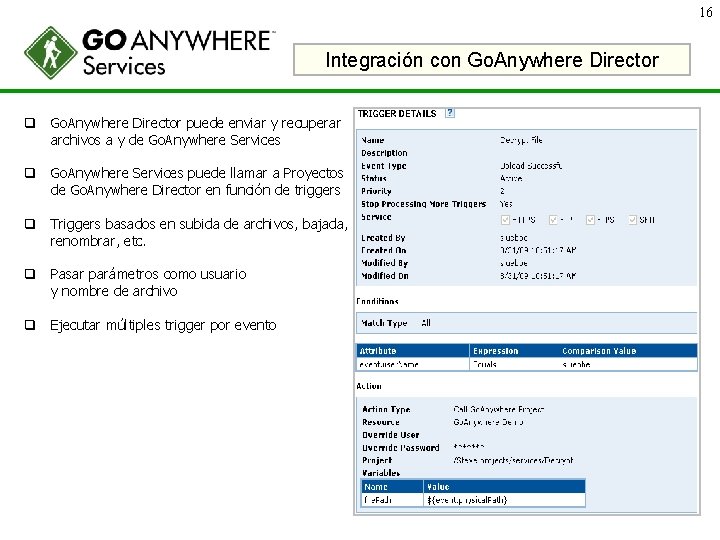Click the page number 16
The width and height of the screenshot is (720, 540).
click(706, 12)
